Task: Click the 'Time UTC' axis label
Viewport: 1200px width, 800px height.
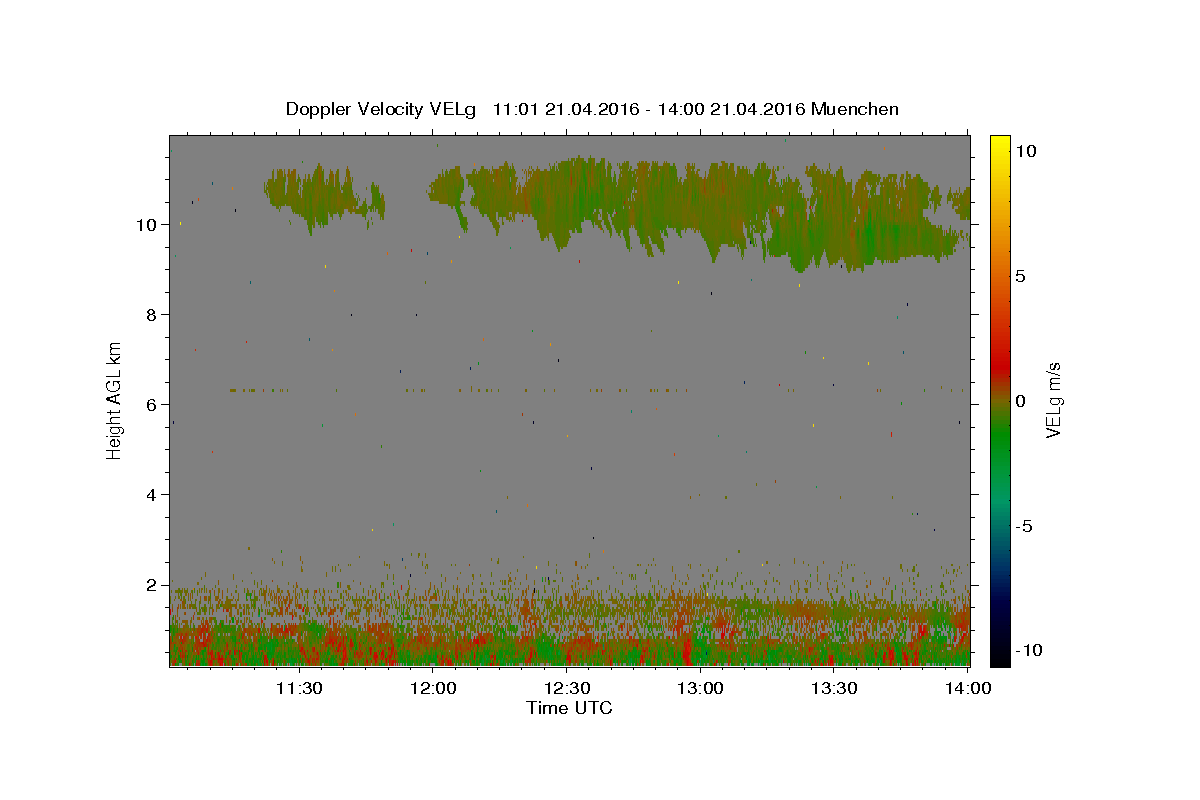Action: pyautogui.click(x=569, y=708)
